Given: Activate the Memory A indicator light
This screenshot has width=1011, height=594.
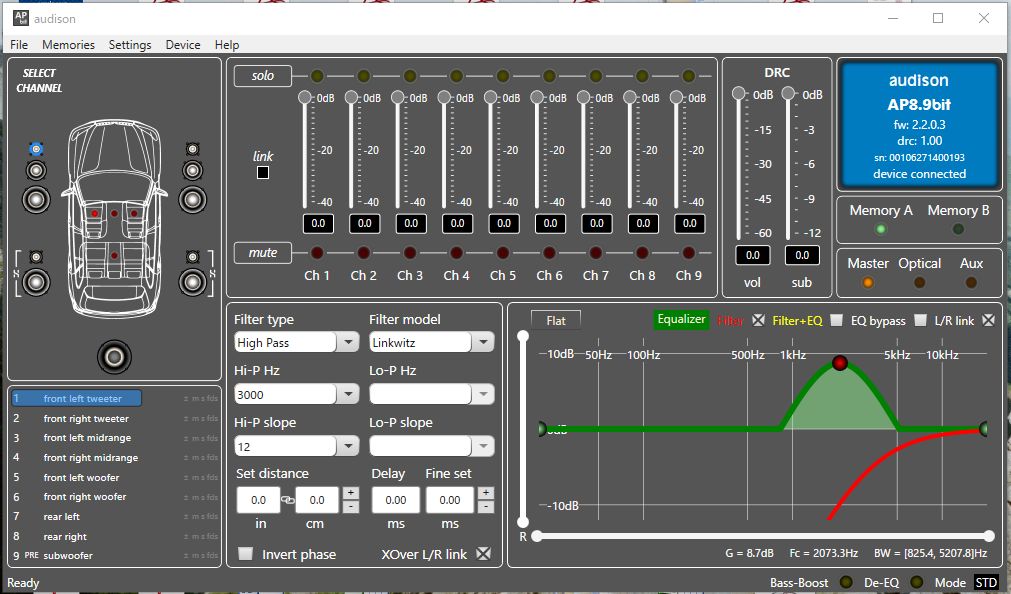Looking at the screenshot, I should (x=881, y=229).
